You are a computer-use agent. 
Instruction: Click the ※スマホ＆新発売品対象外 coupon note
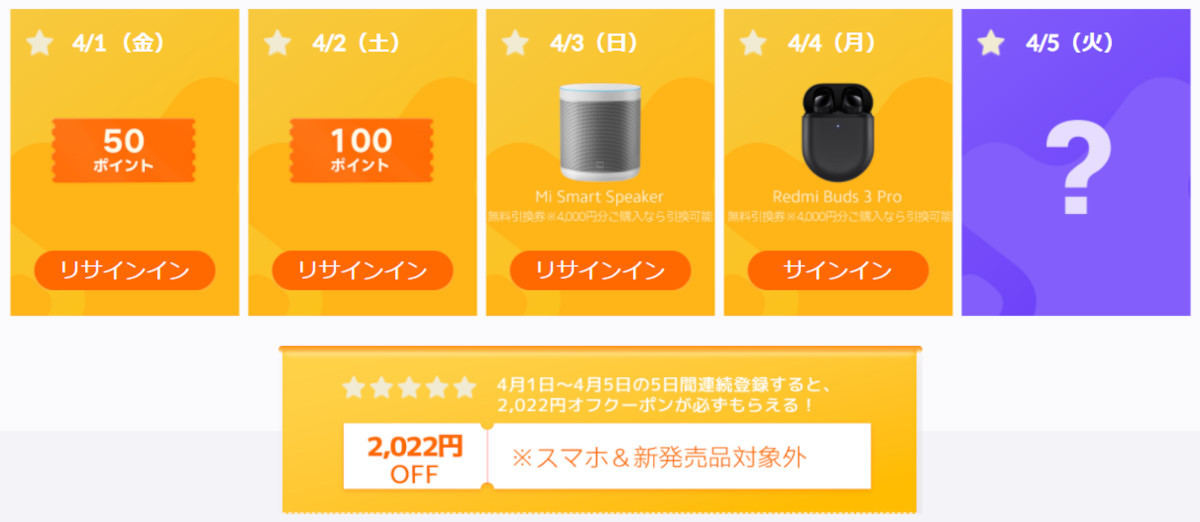(659, 457)
